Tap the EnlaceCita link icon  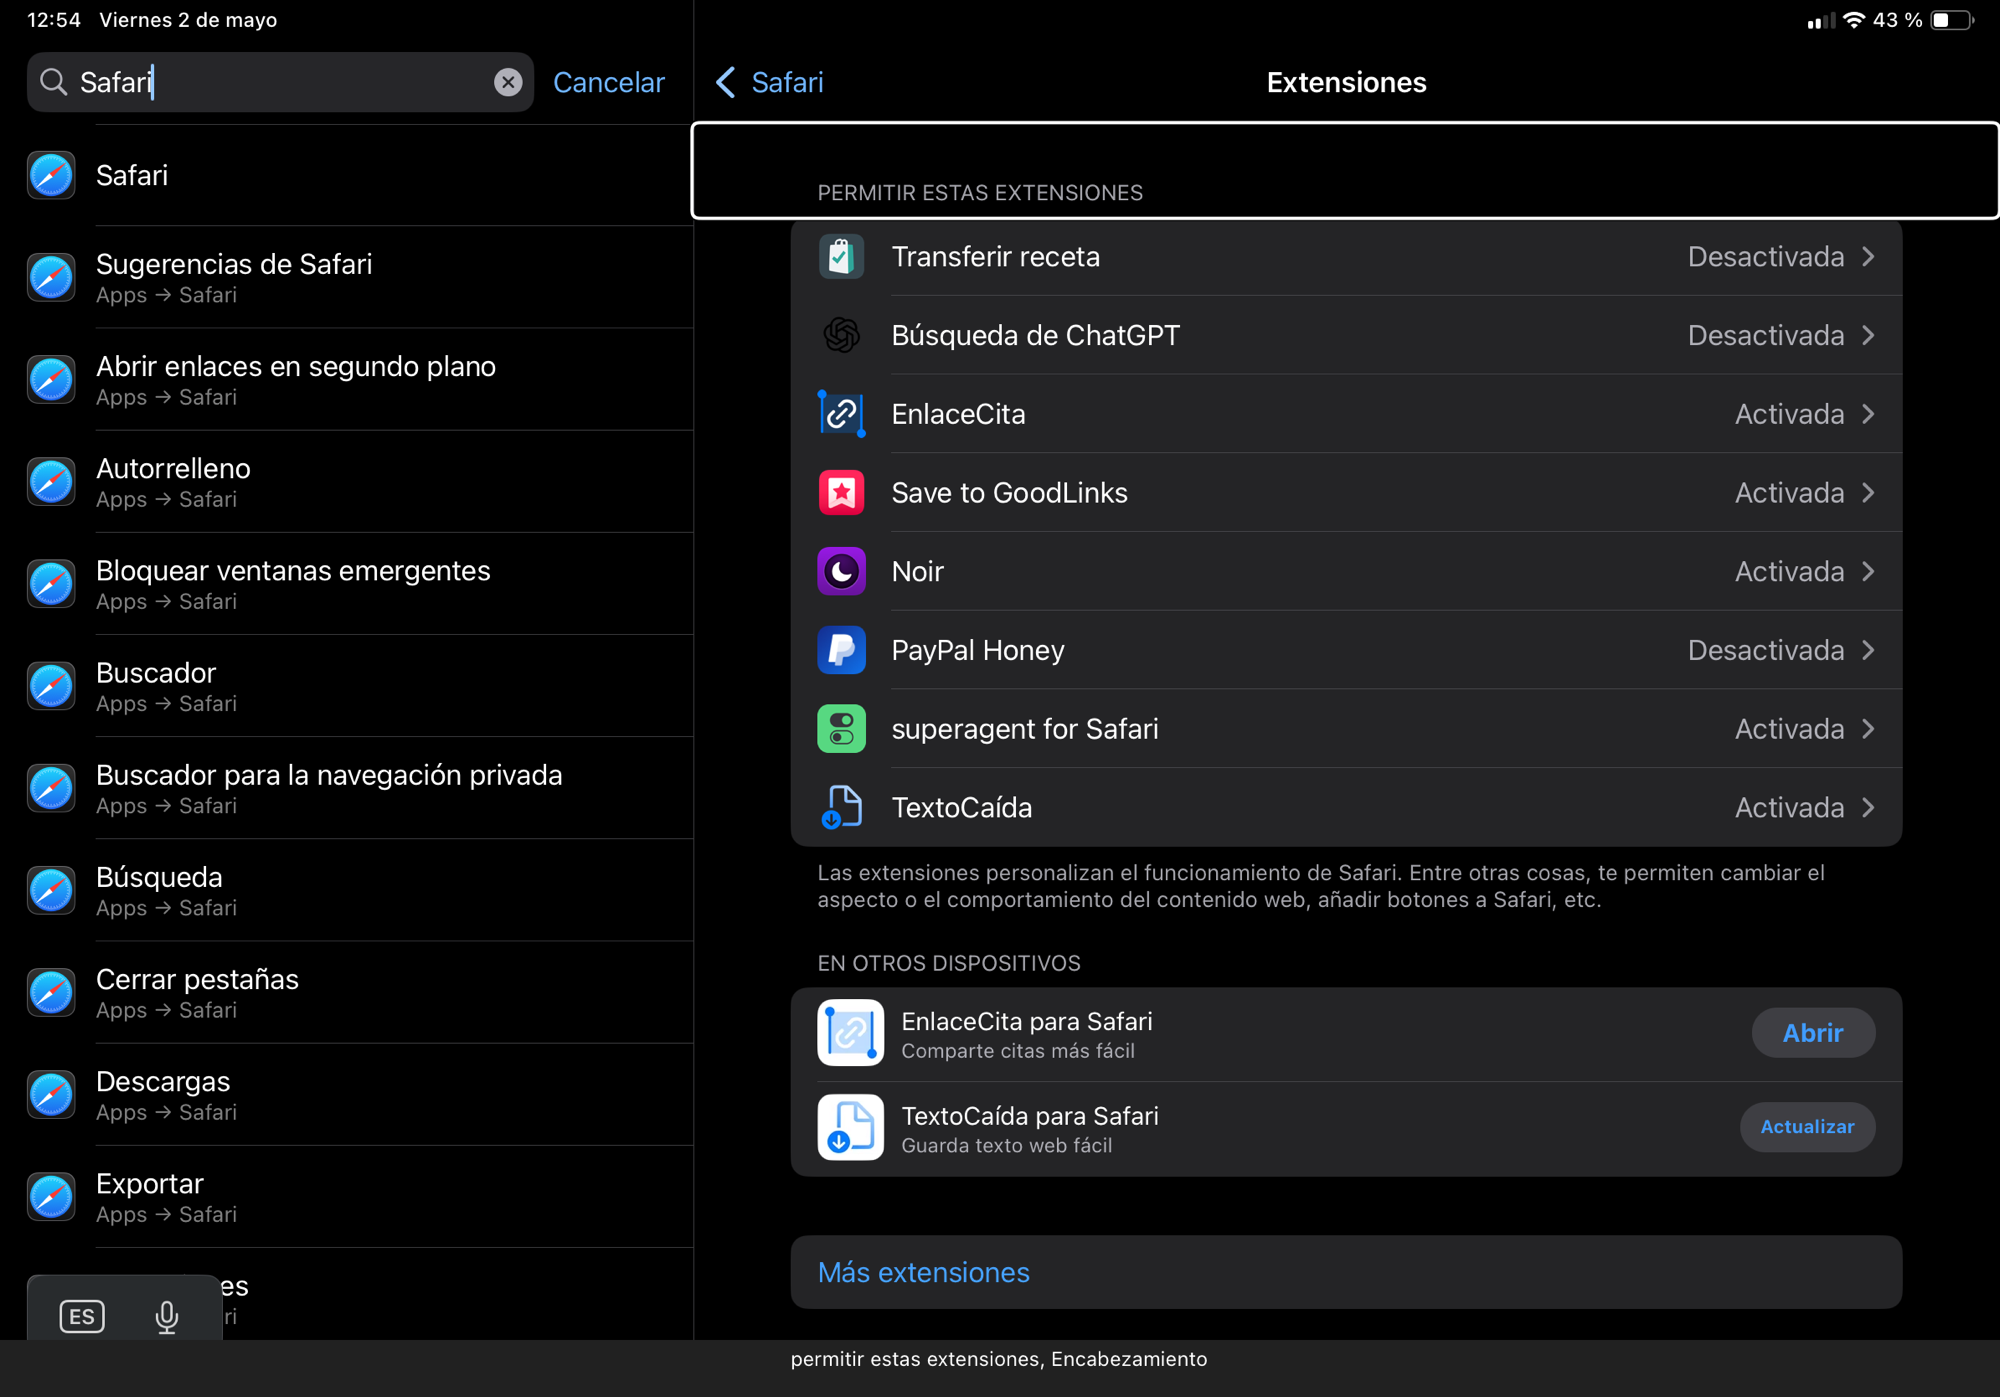pyautogui.click(x=841, y=414)
